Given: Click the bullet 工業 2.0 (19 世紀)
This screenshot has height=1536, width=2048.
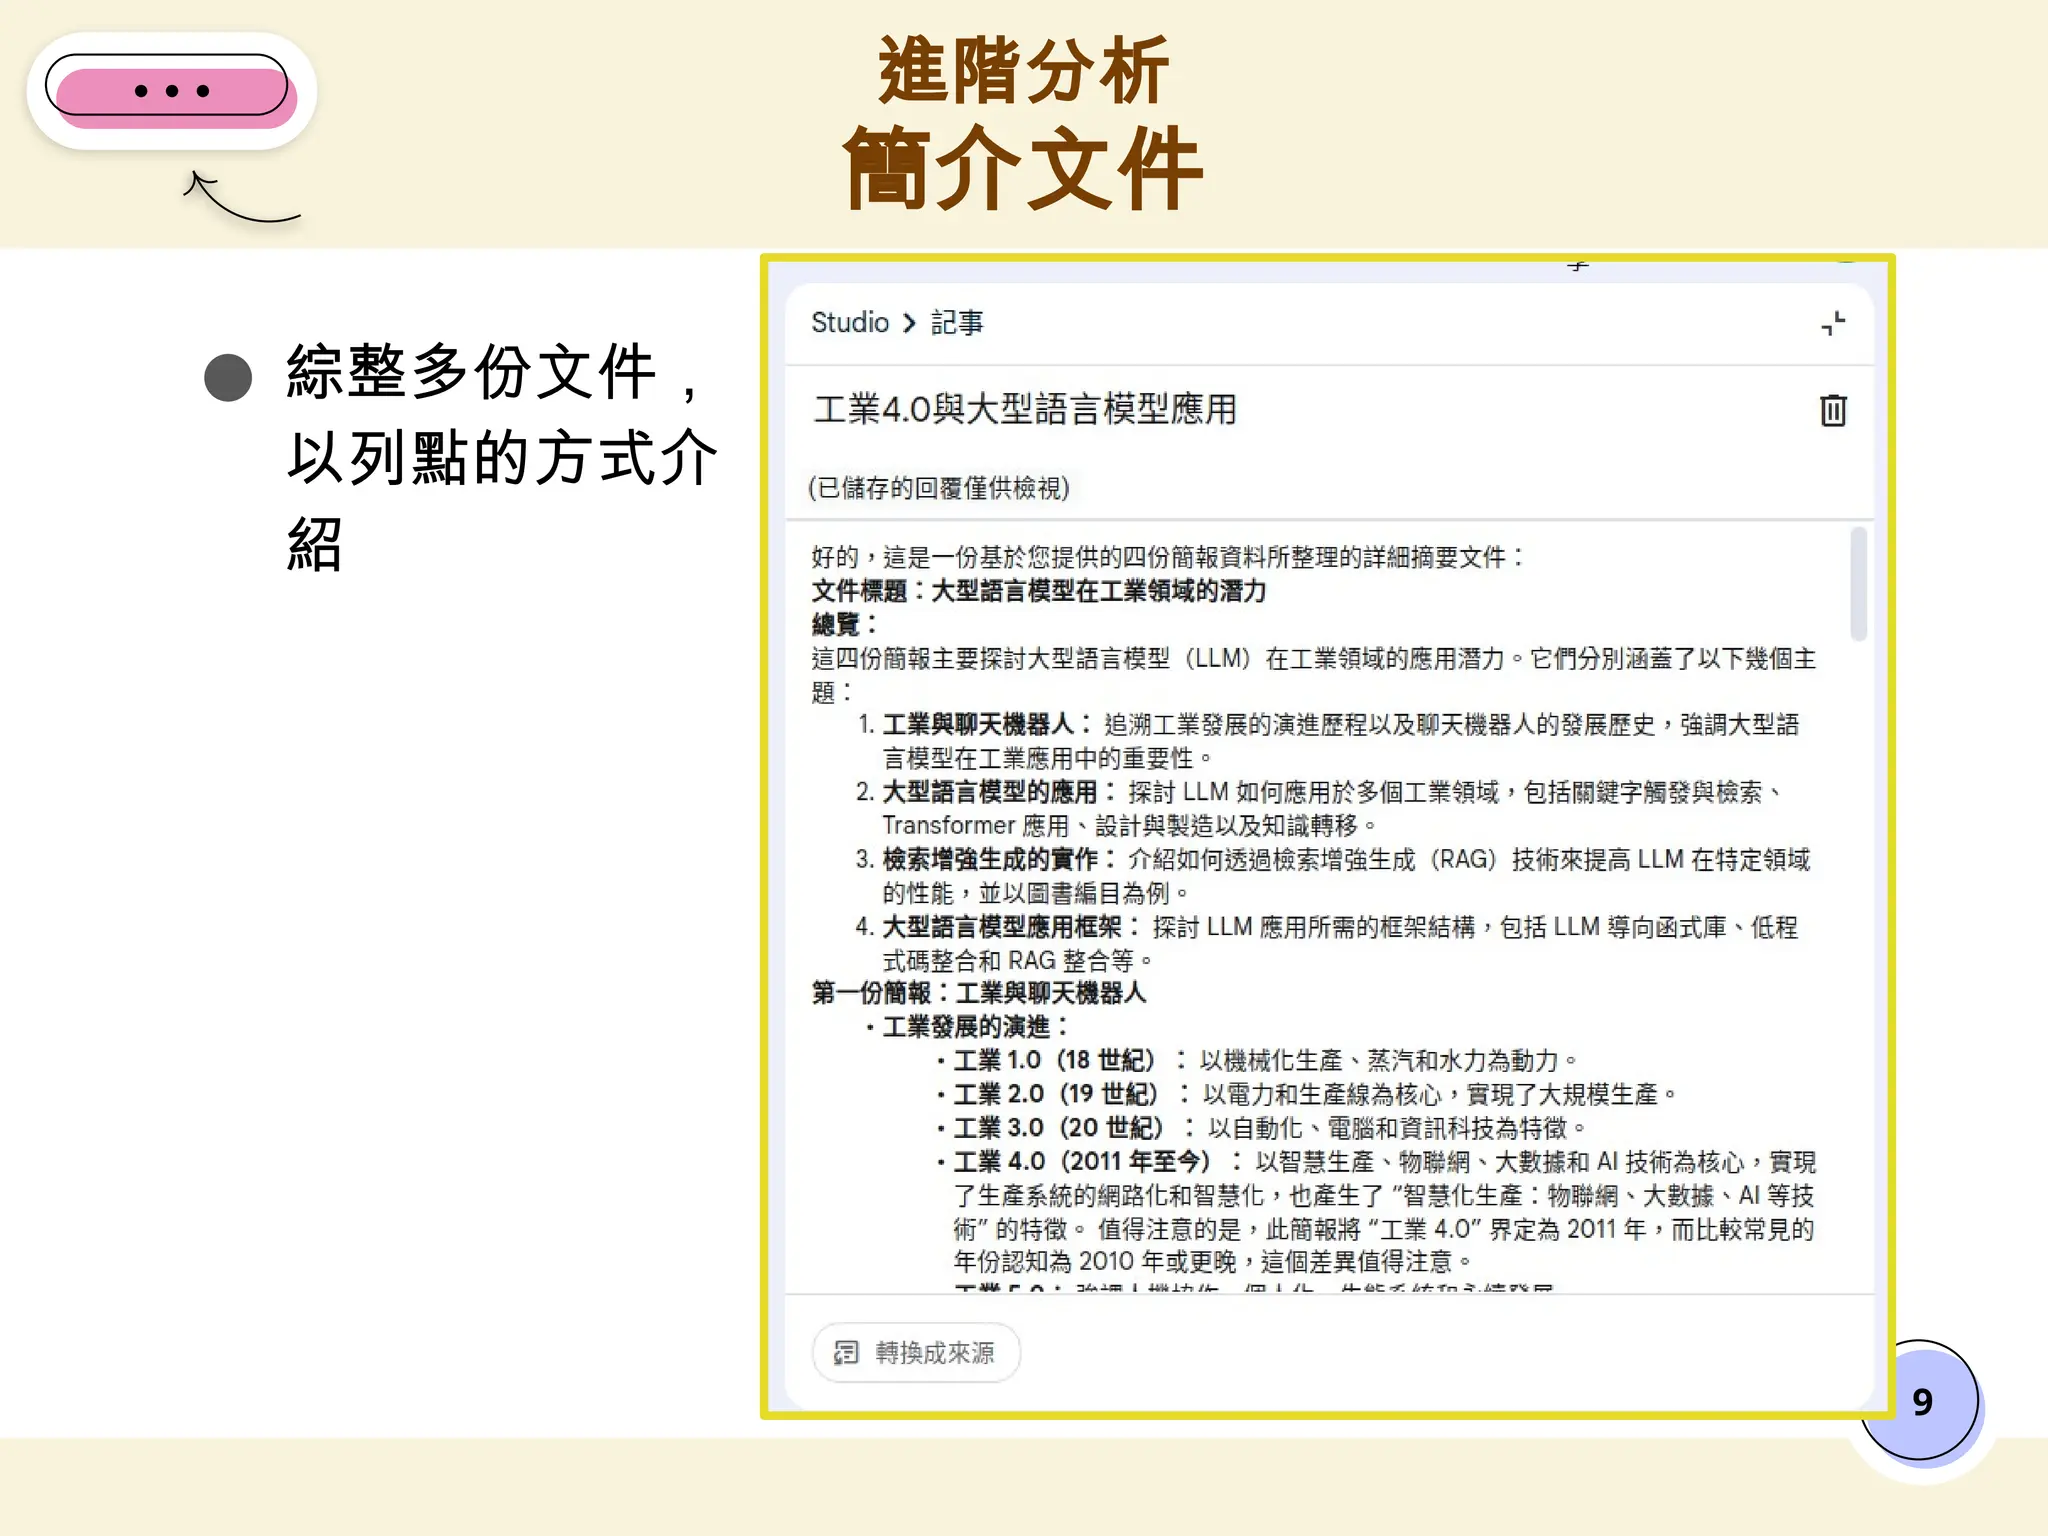Looking at the screenshot, I should (1306, 1094).
